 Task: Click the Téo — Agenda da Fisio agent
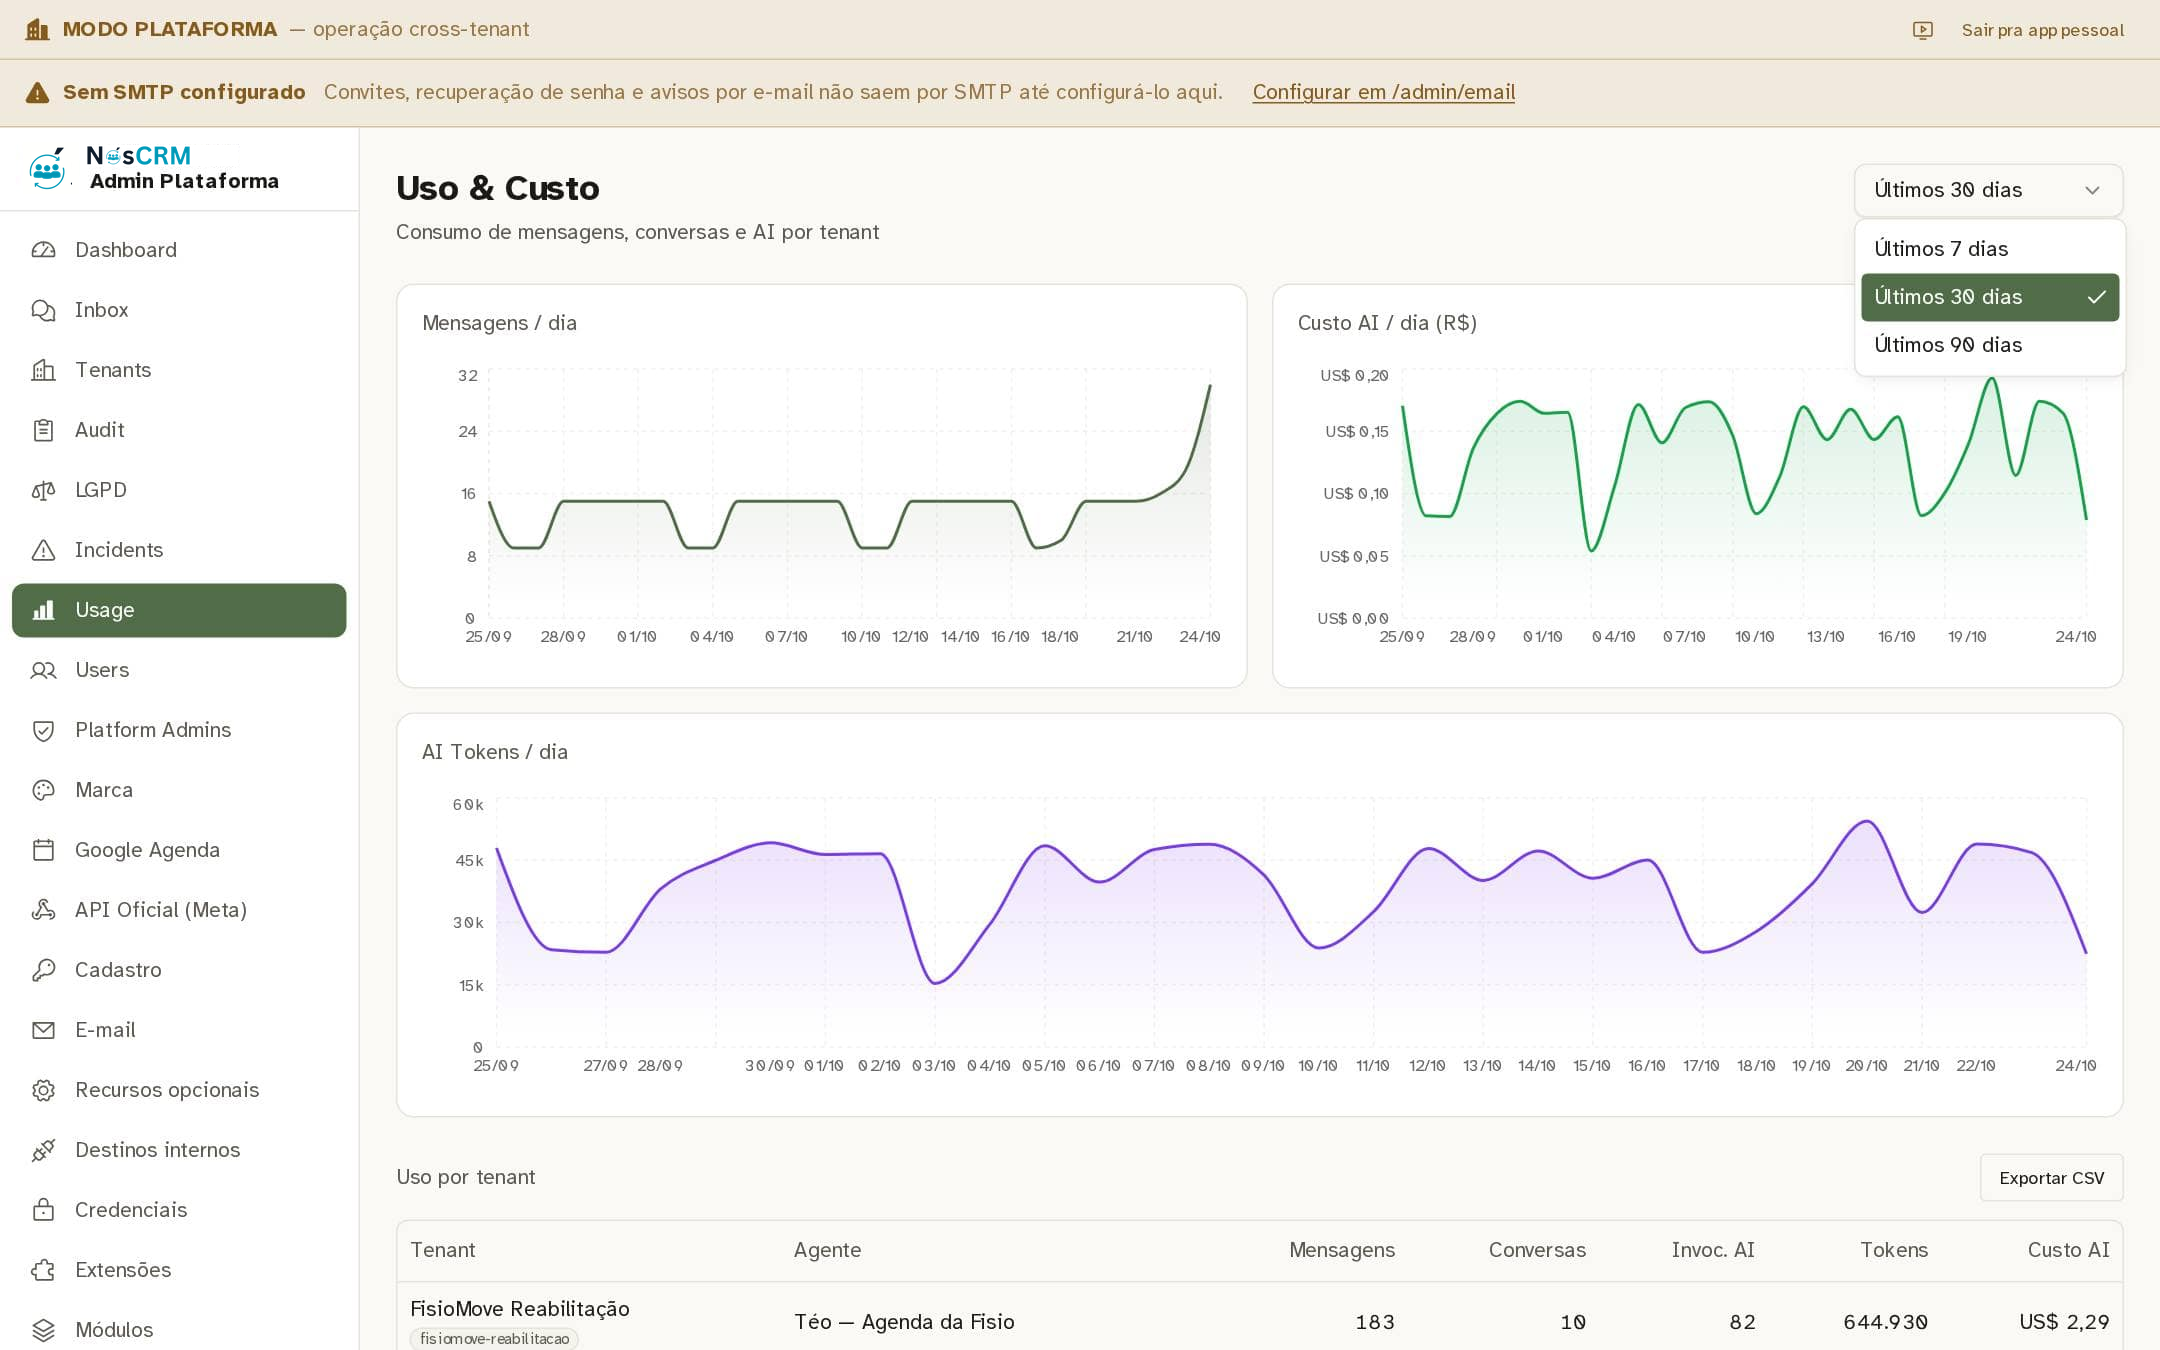click(904, 1322)
